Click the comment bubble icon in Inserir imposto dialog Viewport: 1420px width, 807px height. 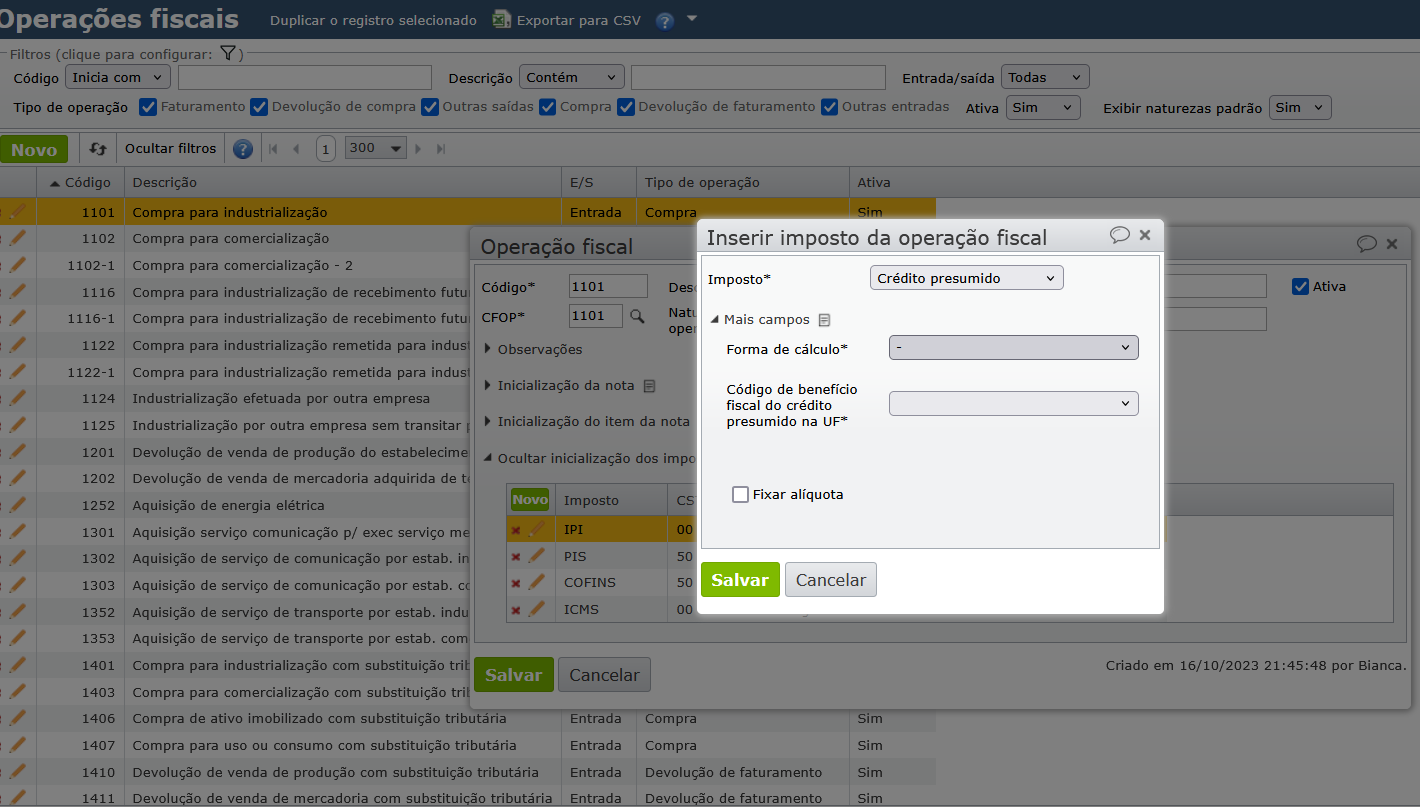(1119, 235)
